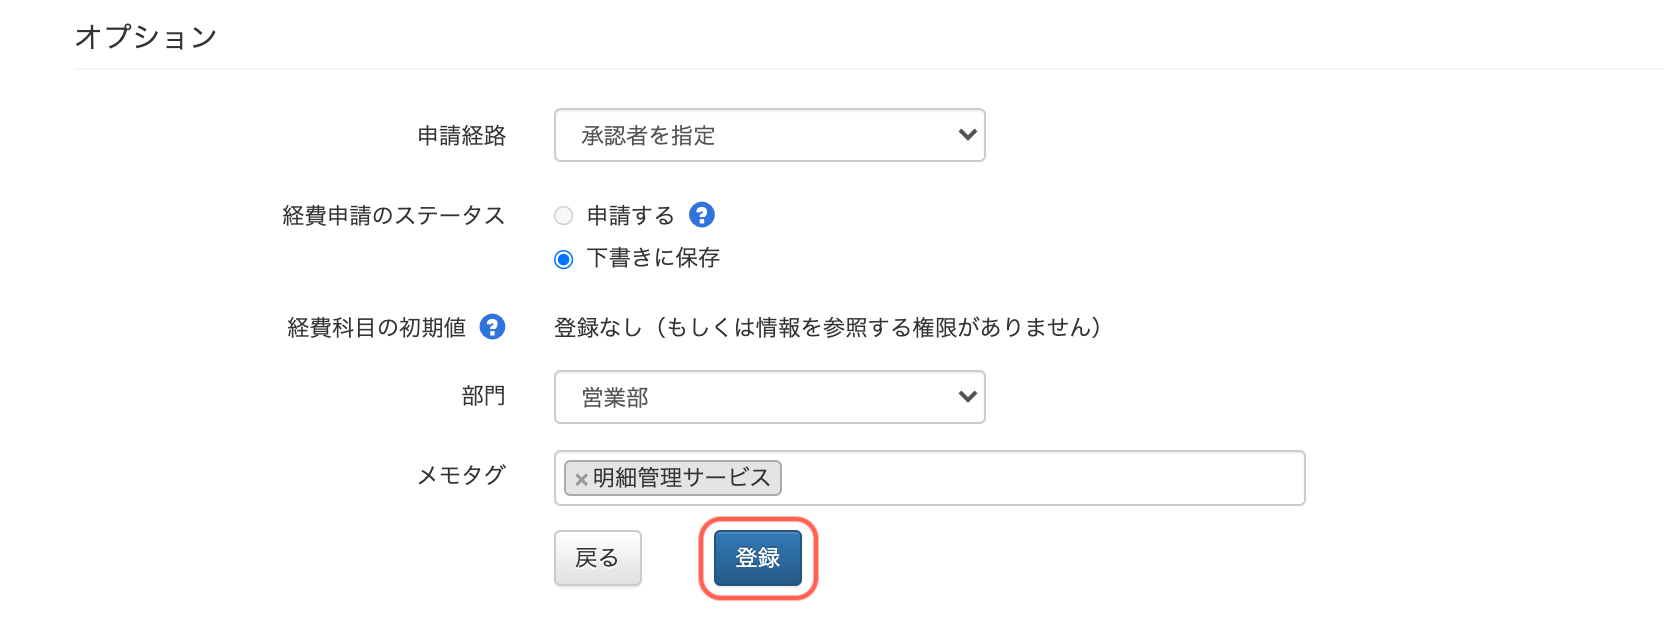Screen dimensions: 1664x642
Task: Select the 申請する radio button
Action: pos(564,216)
